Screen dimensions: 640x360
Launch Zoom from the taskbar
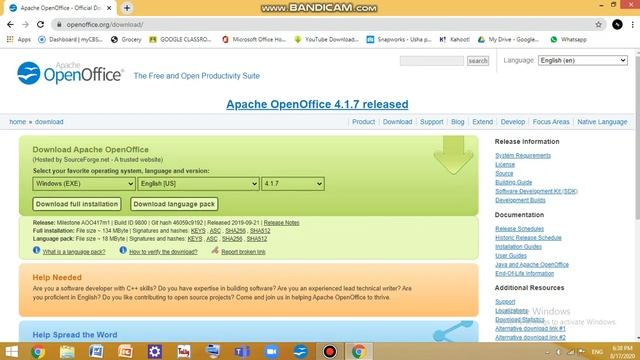[x=271, y=351]
